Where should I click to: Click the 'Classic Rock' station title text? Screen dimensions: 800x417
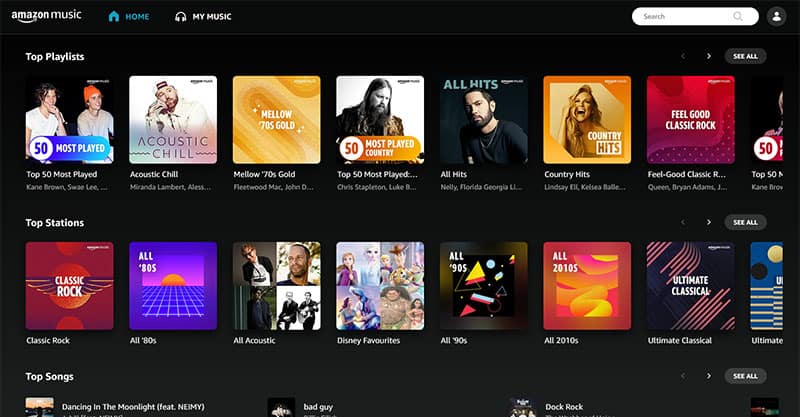[x=48, y=340]
